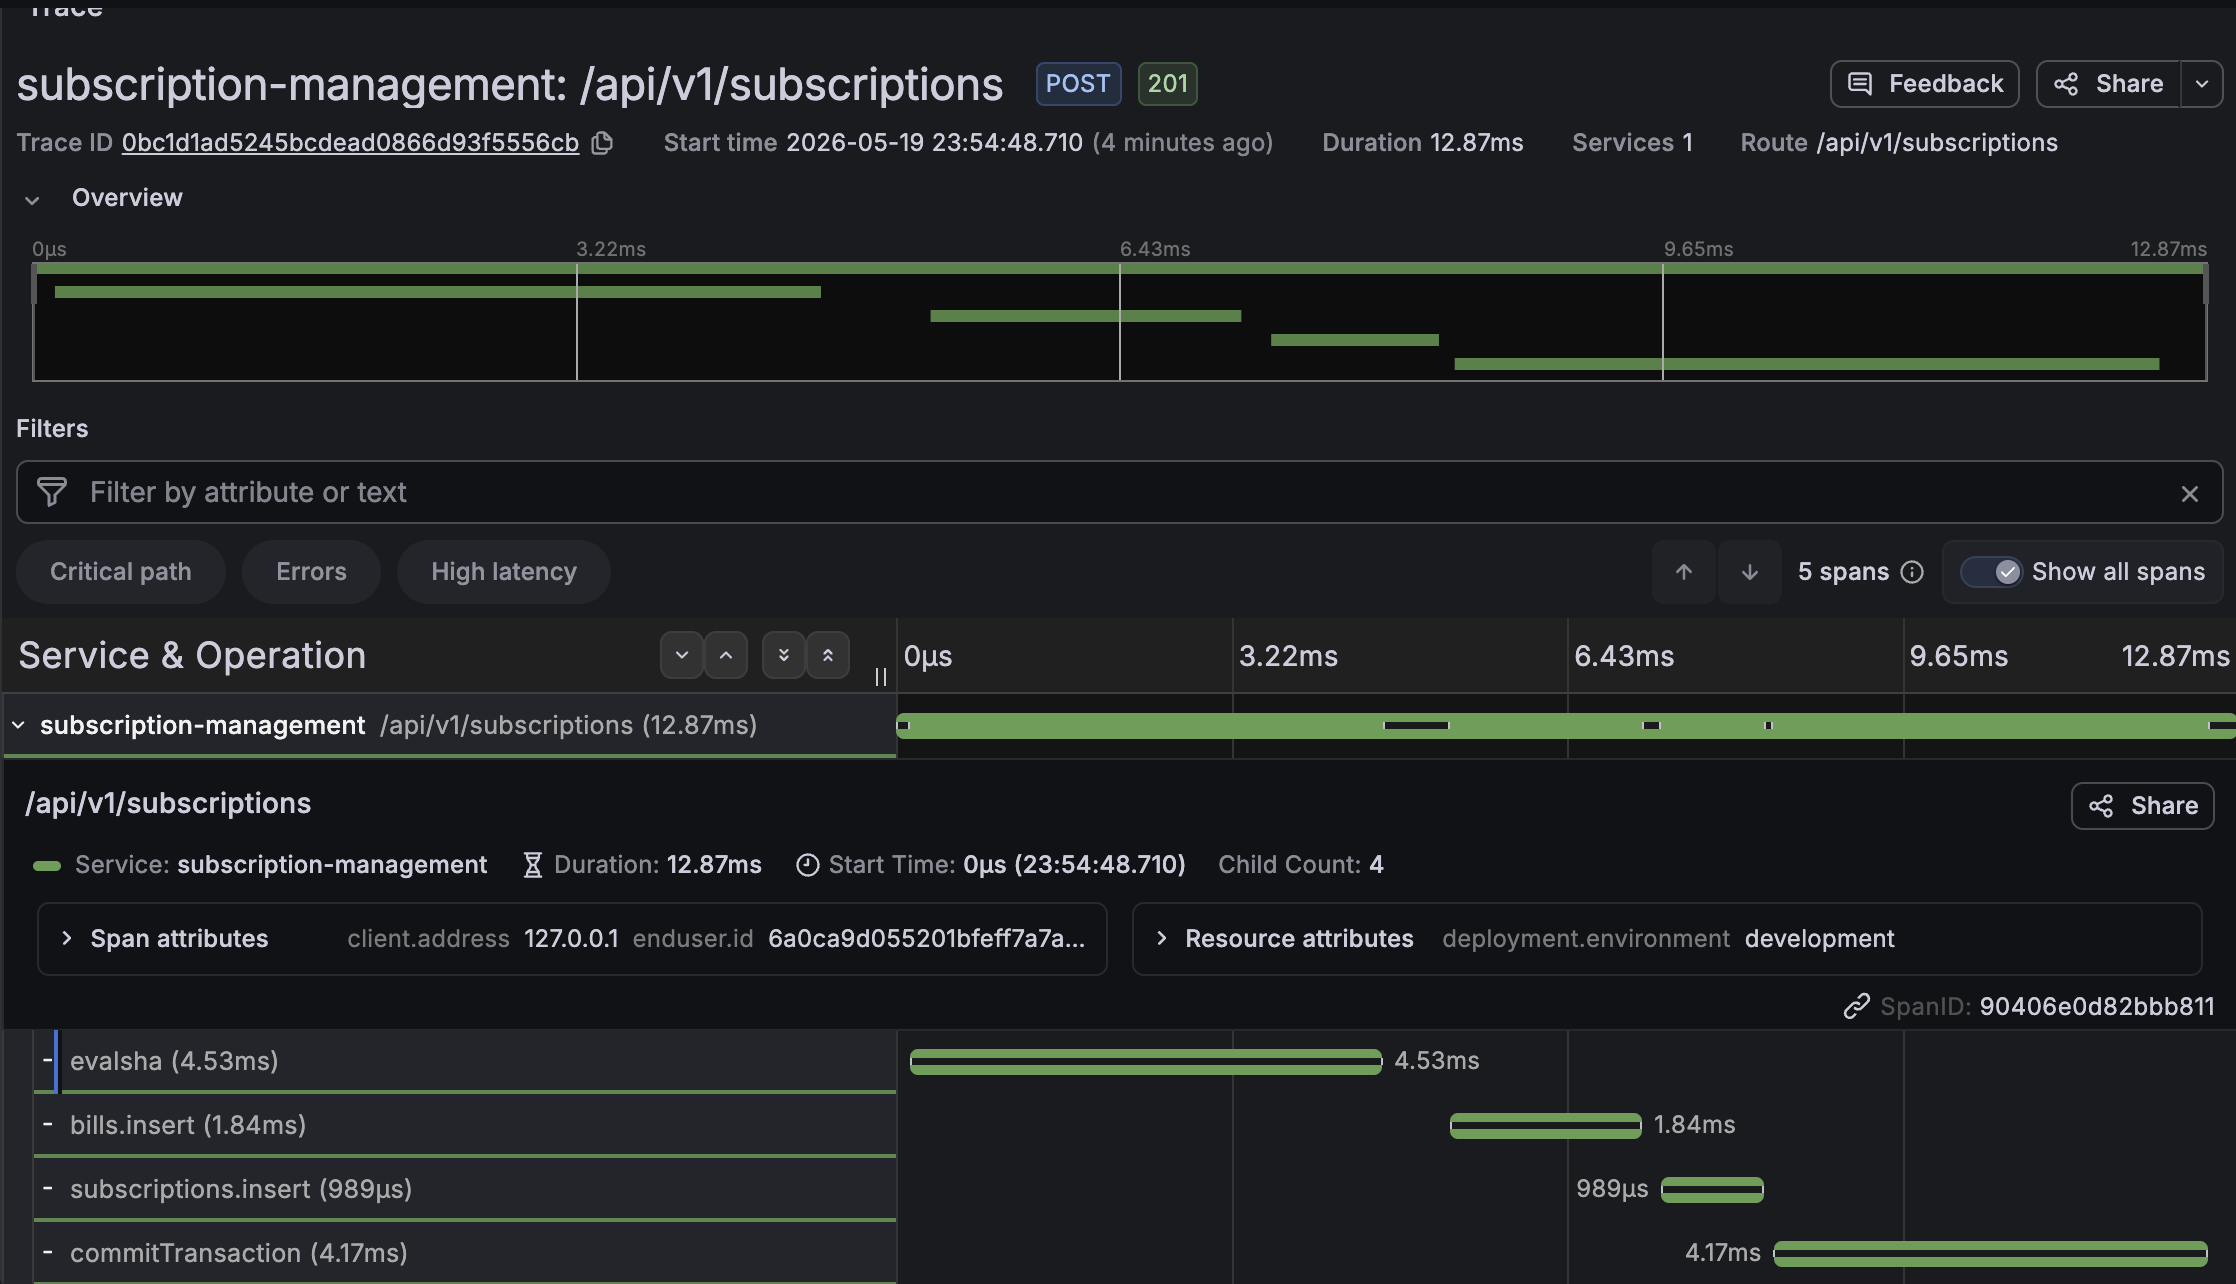The height and width of the screenshot is (1284, 2236).
Task: Focus the Filter by attribute or text field
Action: 1118,492
